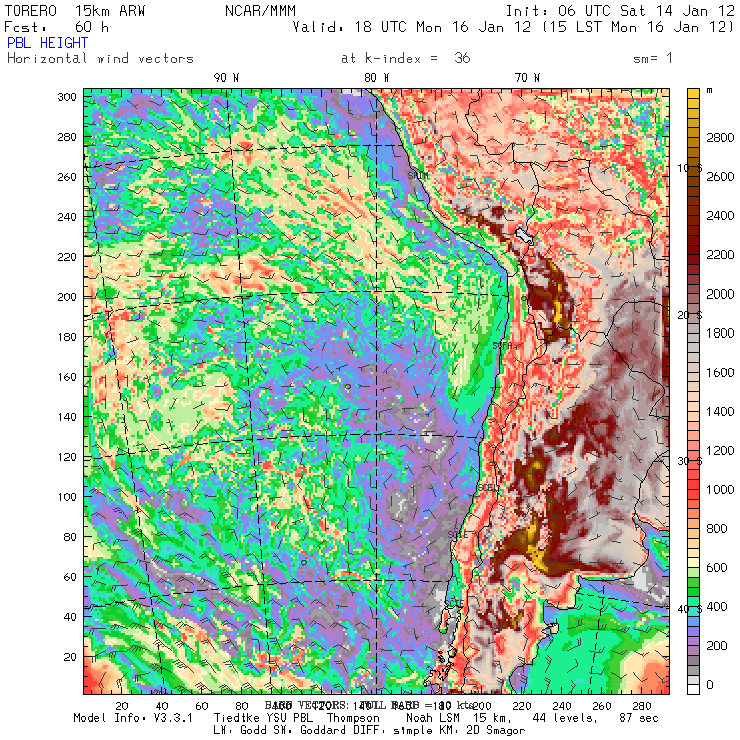Click the 220 tick on the horizontal axis
This screenshot has width=740, height=740.
(521, 706)
